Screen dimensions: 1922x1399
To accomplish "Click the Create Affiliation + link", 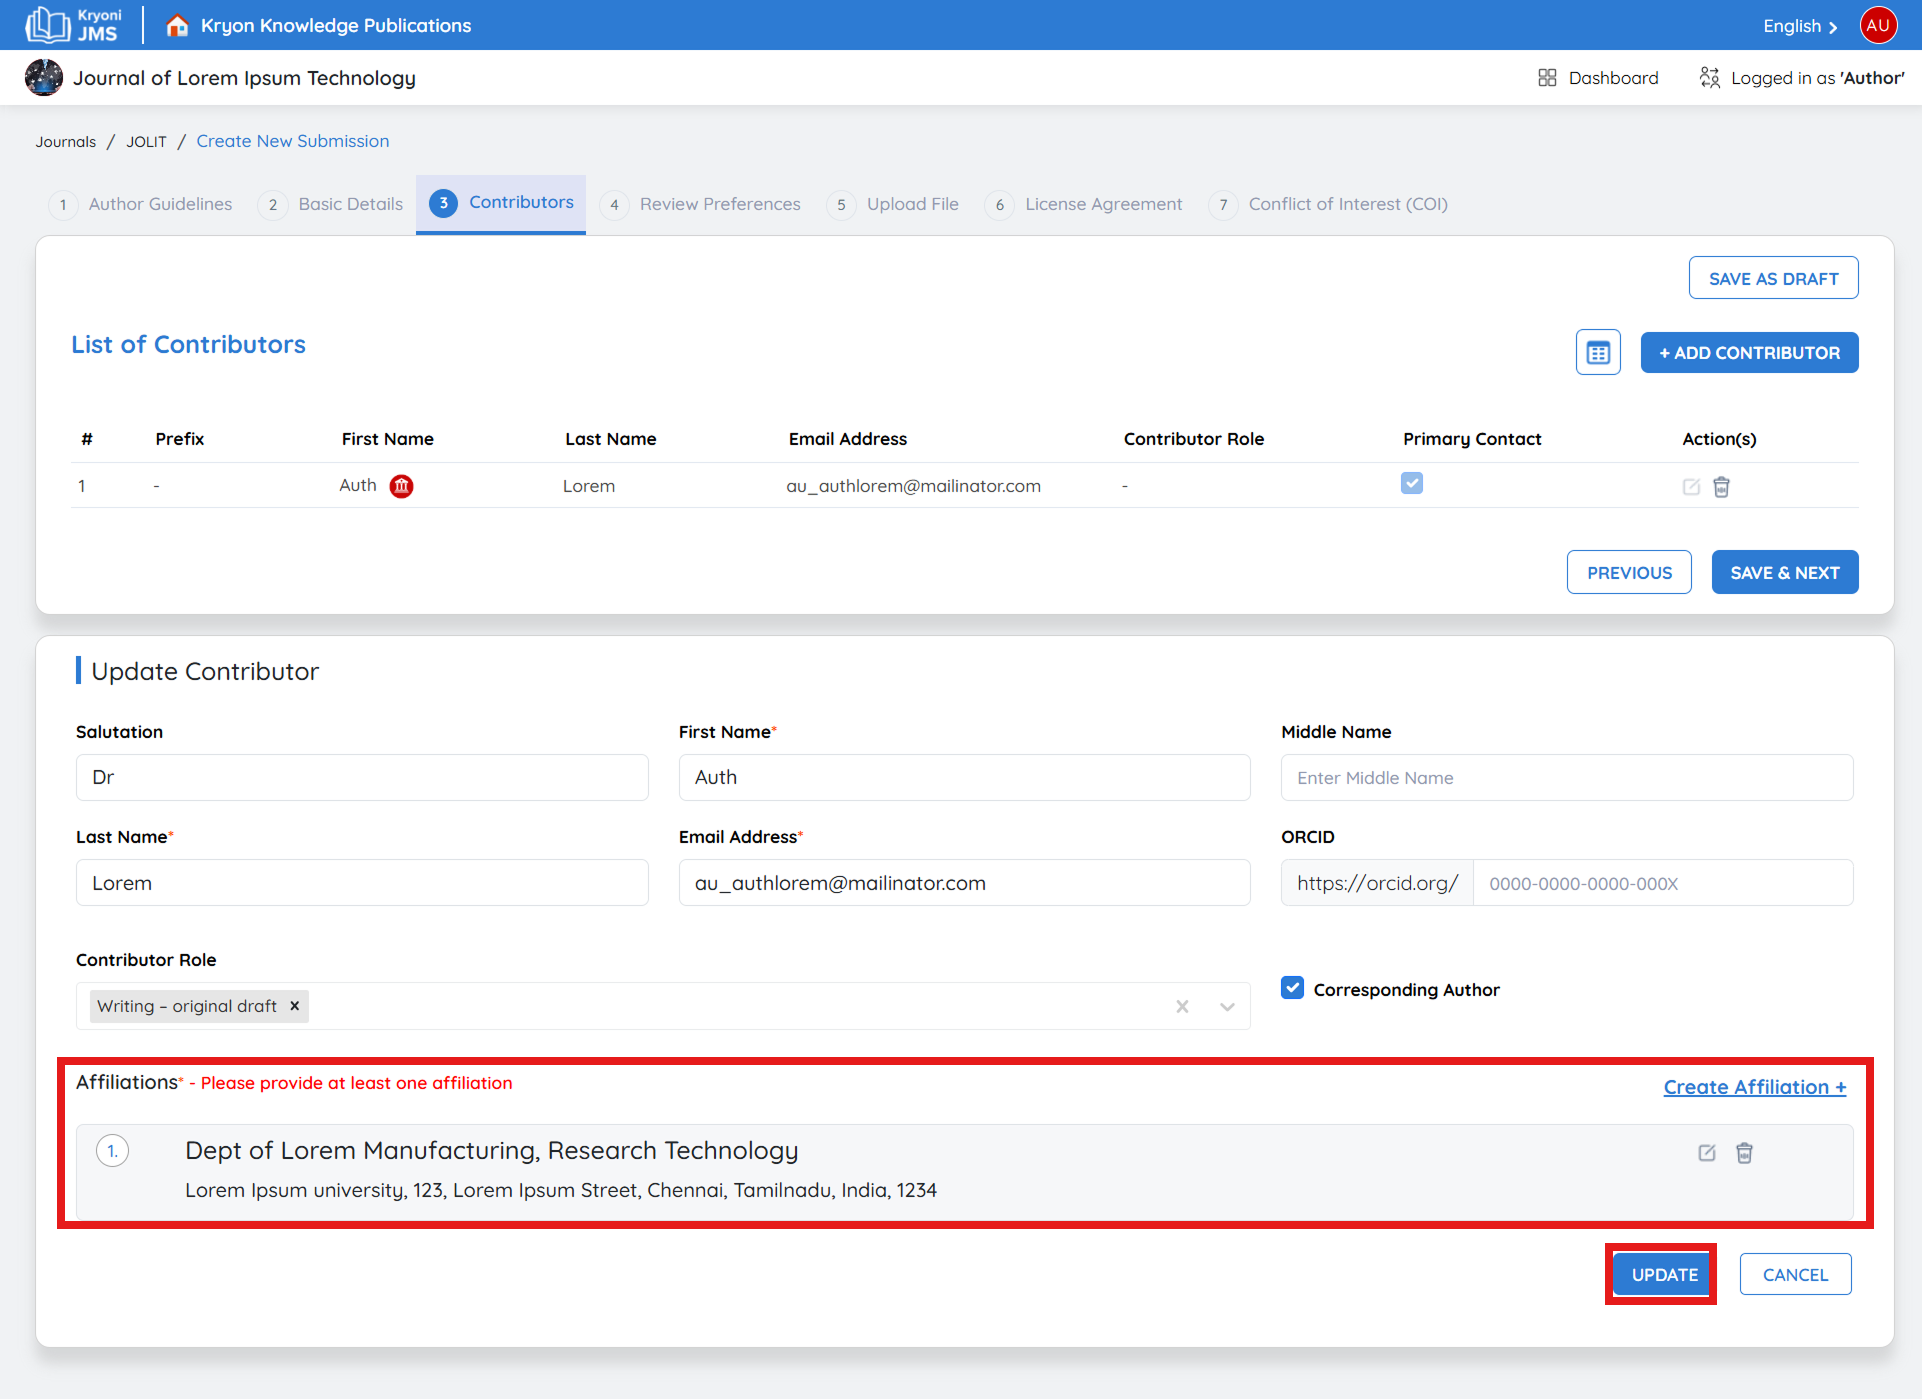I will click(1754, 1087).
